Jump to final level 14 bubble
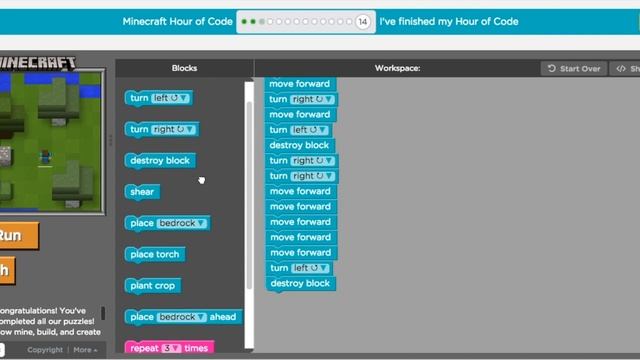The image size is (640, 360). tap(362, 22)
